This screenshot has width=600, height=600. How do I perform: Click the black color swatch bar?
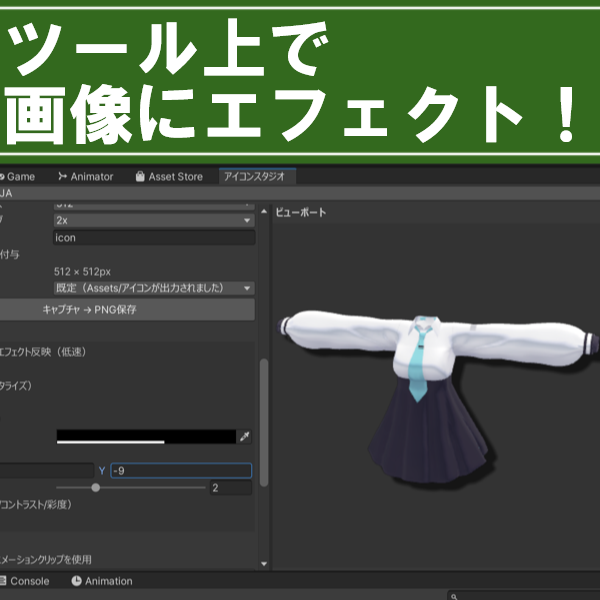[146, 437]
